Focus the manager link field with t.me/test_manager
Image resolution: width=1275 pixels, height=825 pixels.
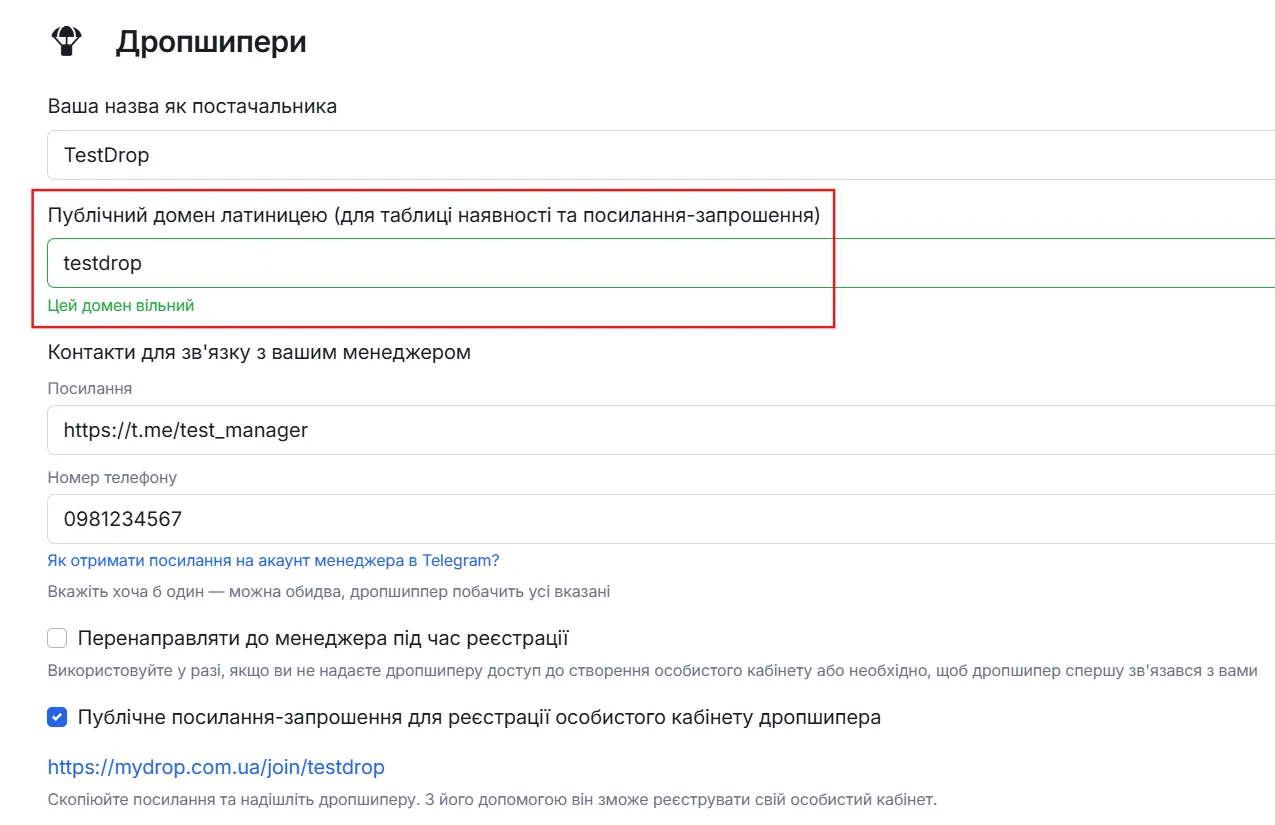[x=661, y=430]
